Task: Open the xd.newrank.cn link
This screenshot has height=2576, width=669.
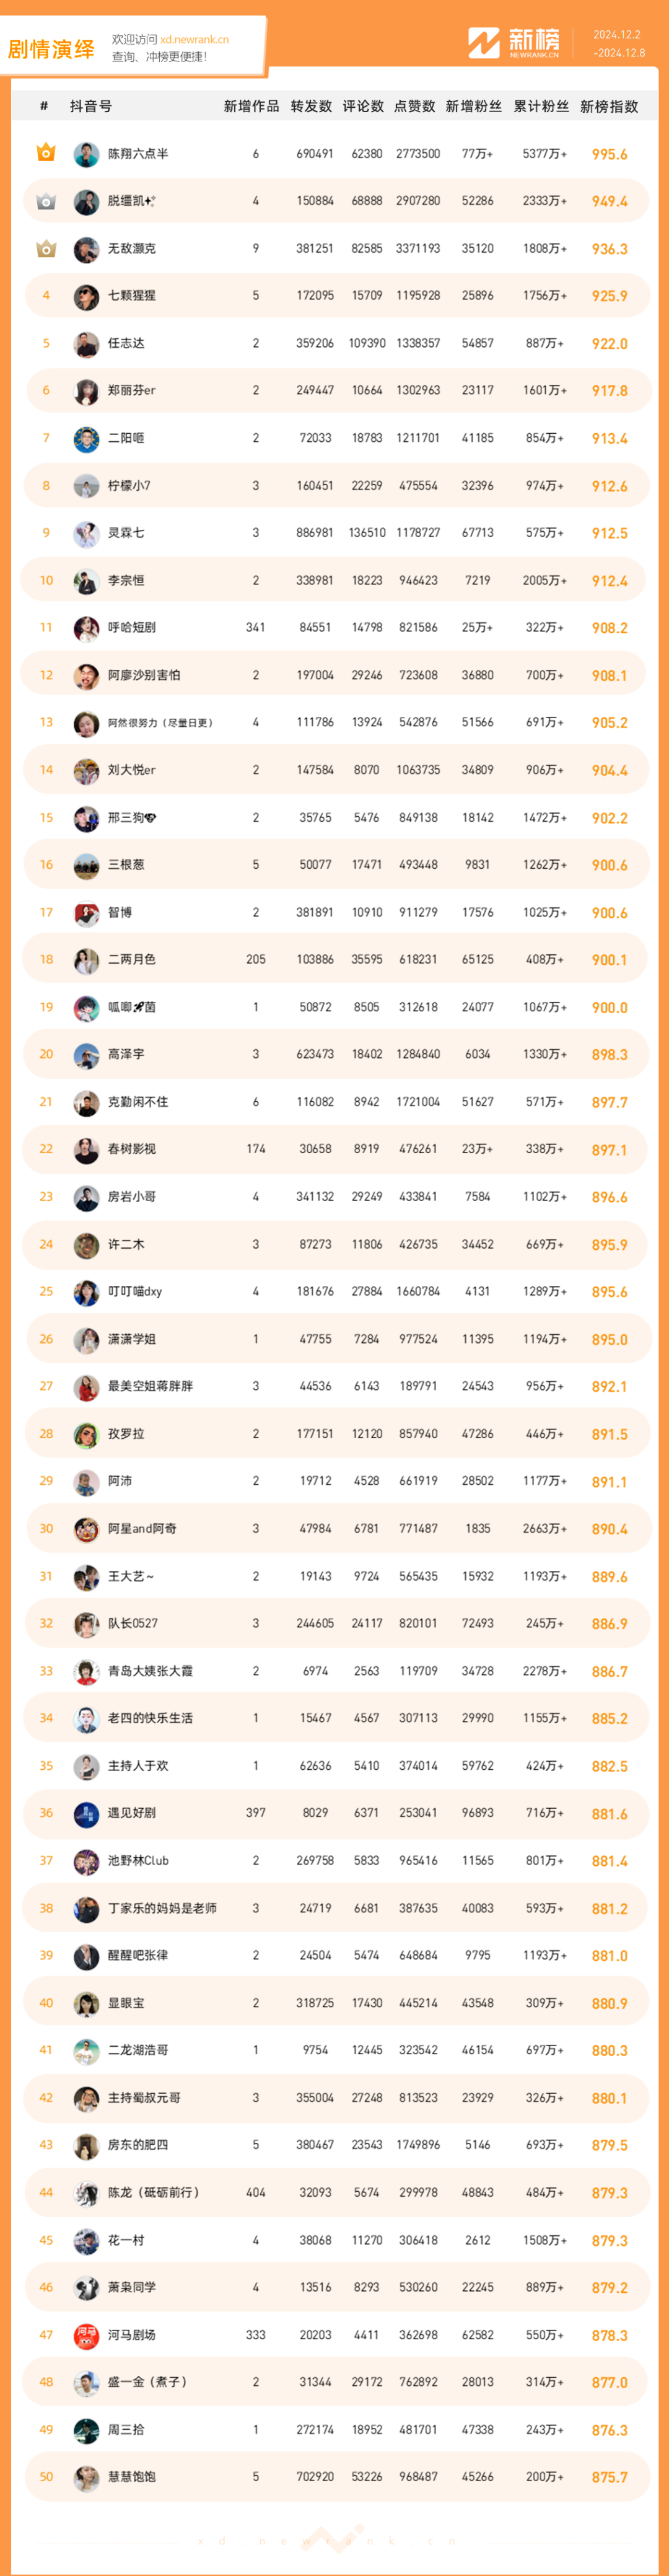Action: coord(194,40)
